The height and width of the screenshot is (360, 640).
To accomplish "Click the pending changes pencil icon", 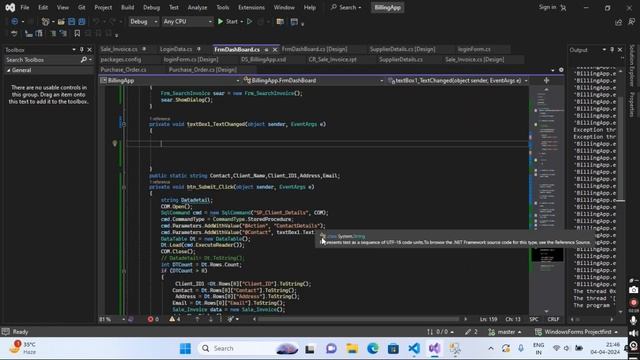I will (x=471, y=332).
